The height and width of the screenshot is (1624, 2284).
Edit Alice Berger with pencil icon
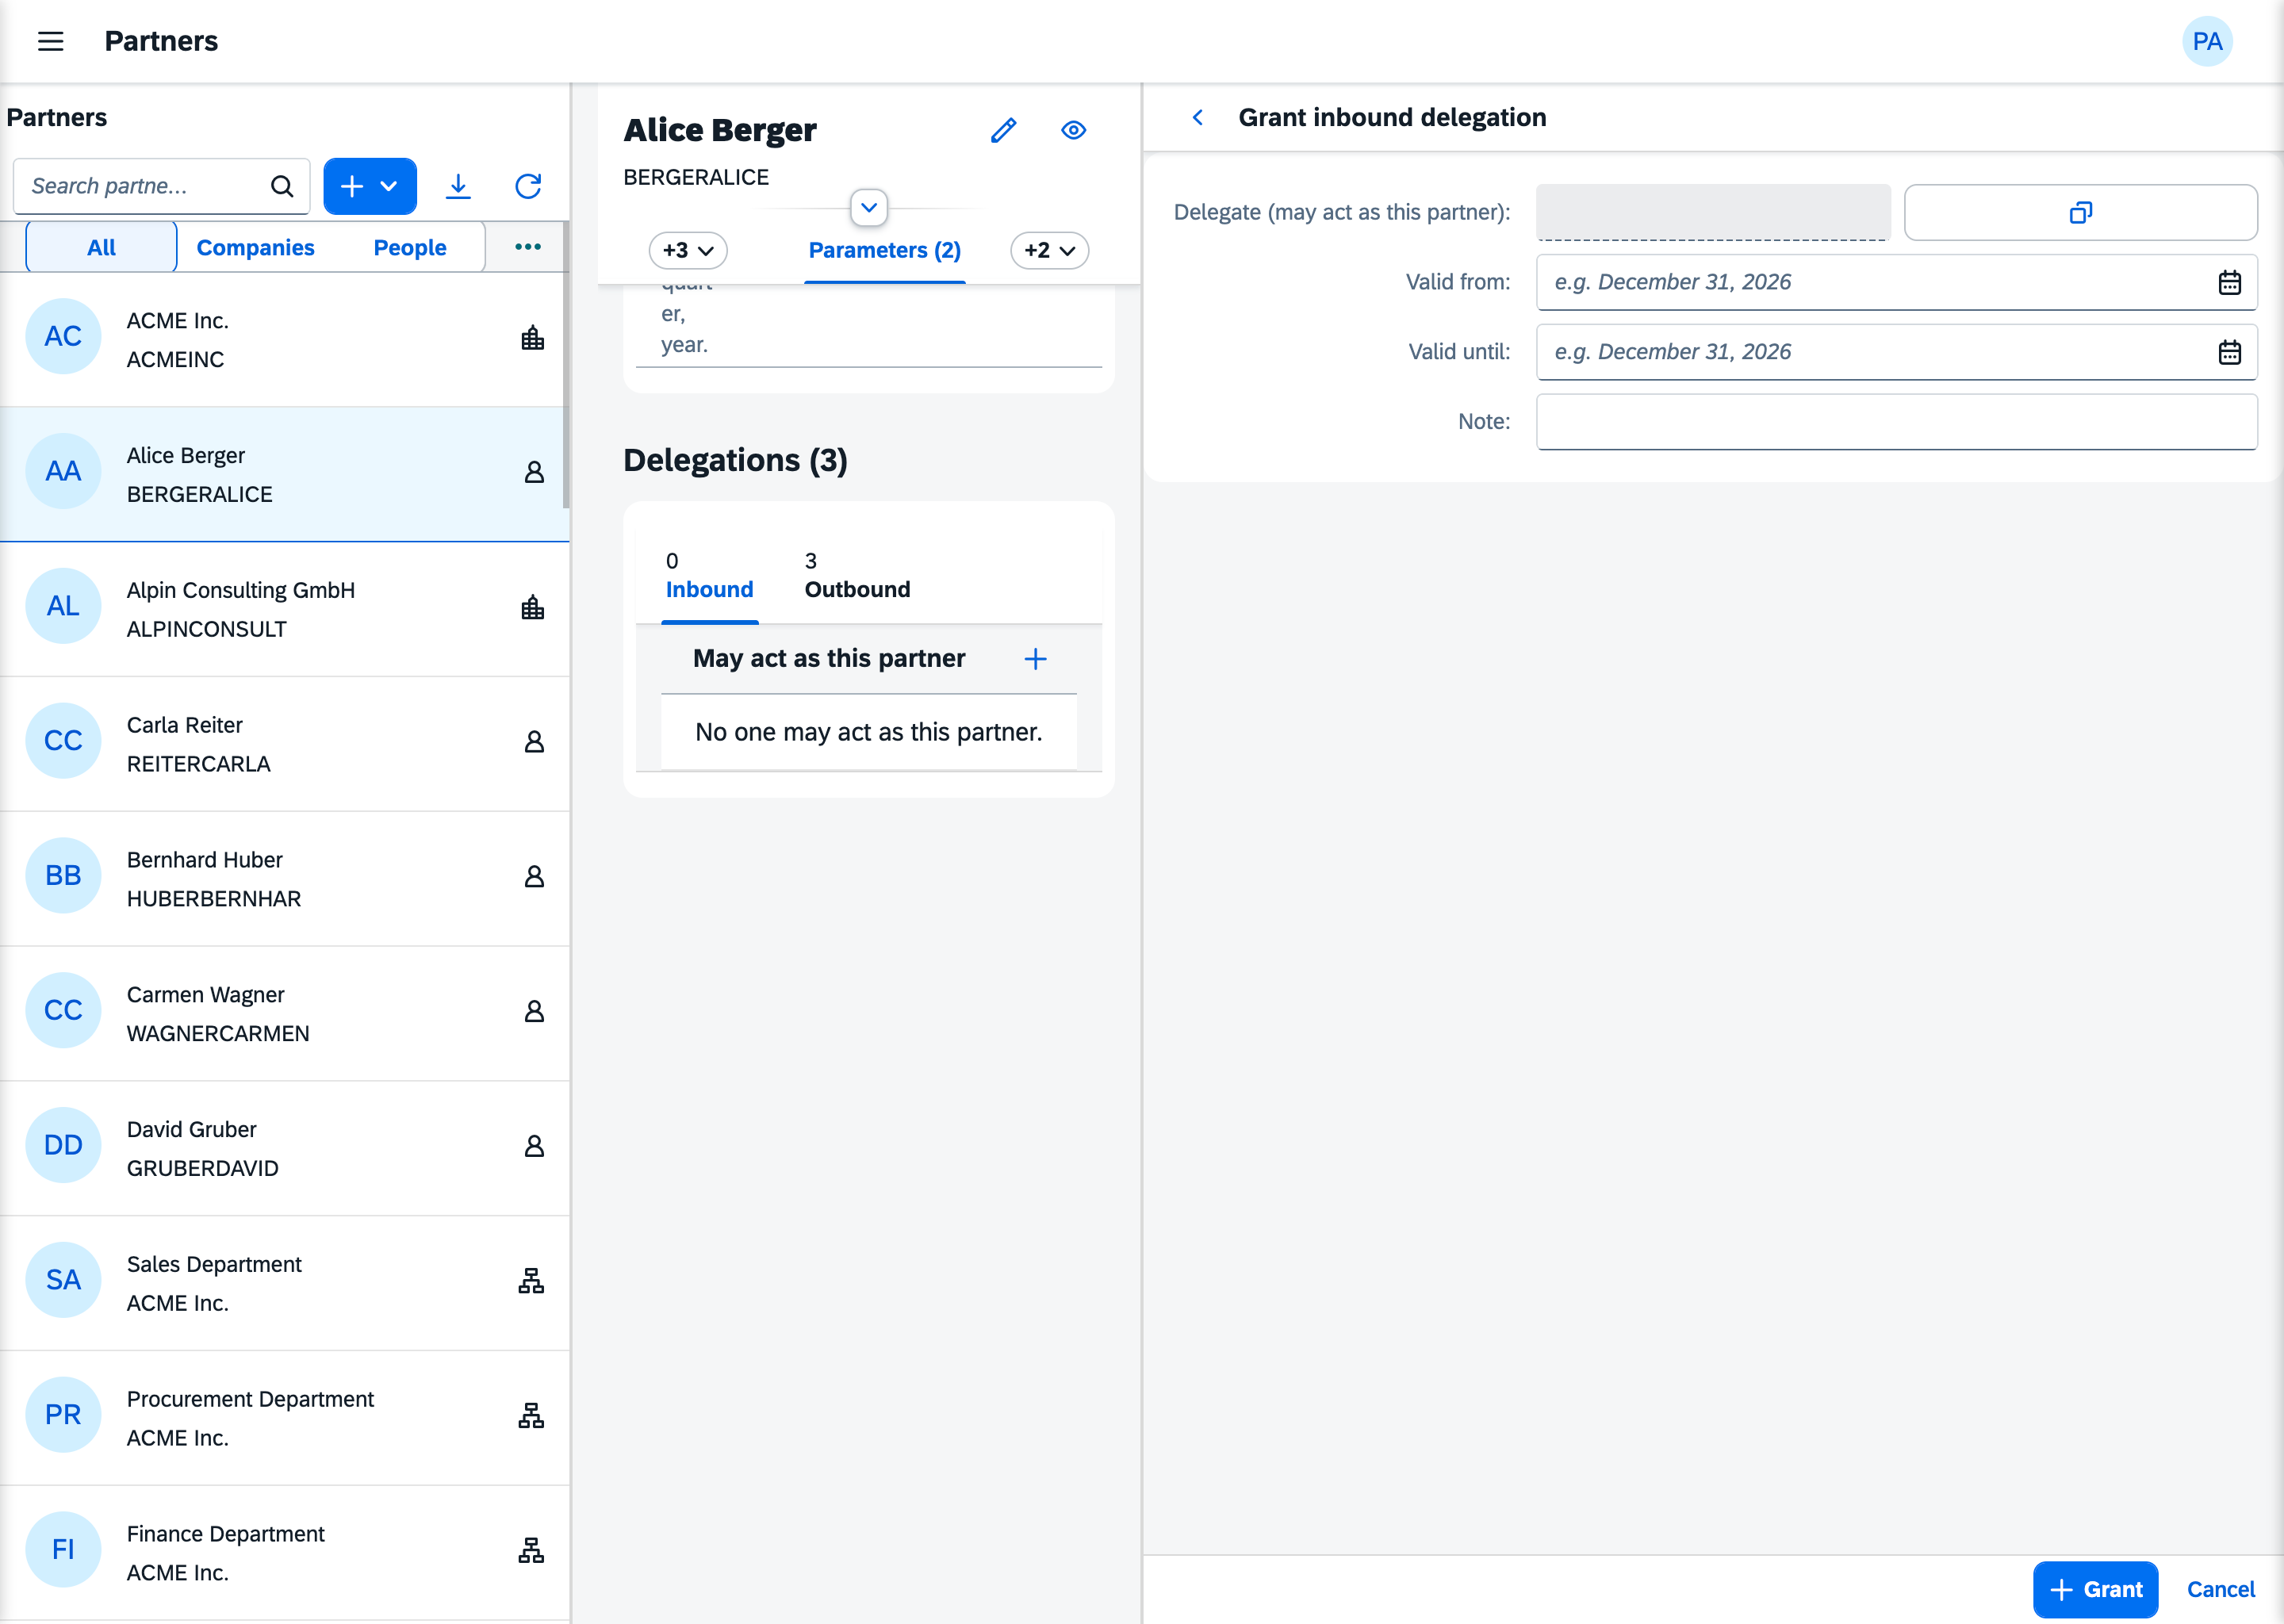coord(1003,130)
